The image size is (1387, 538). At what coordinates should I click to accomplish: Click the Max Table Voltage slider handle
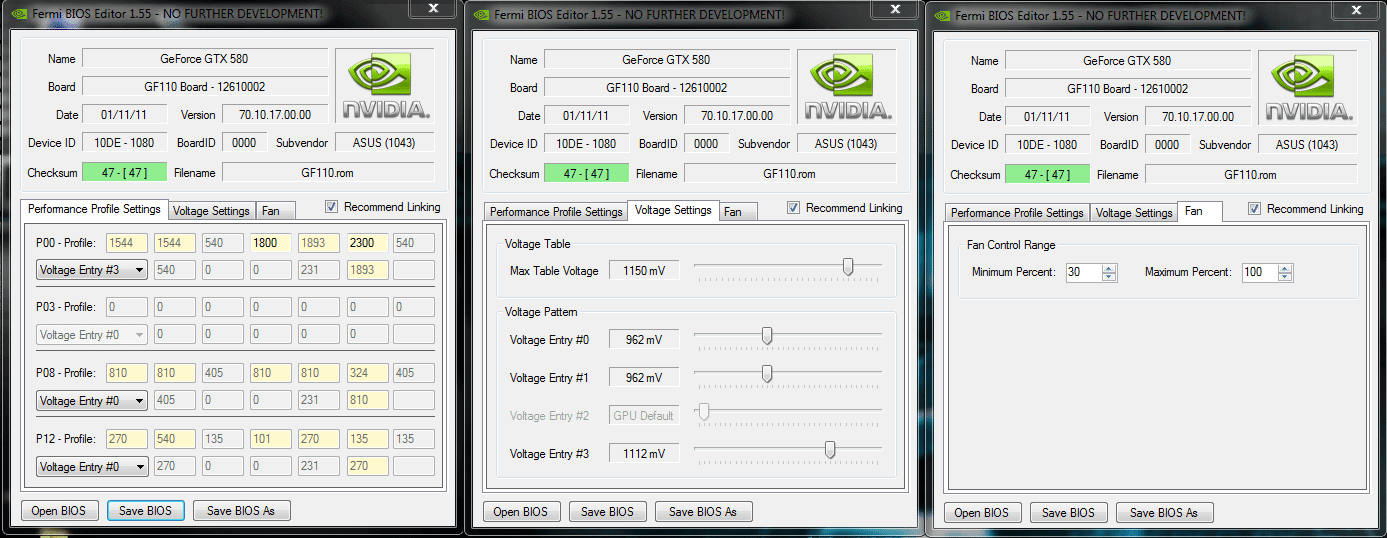[848, 266]
